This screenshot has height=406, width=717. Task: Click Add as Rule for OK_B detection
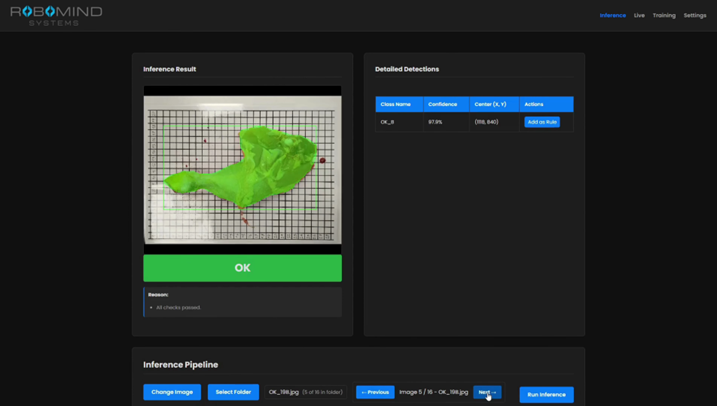(542, 122)
